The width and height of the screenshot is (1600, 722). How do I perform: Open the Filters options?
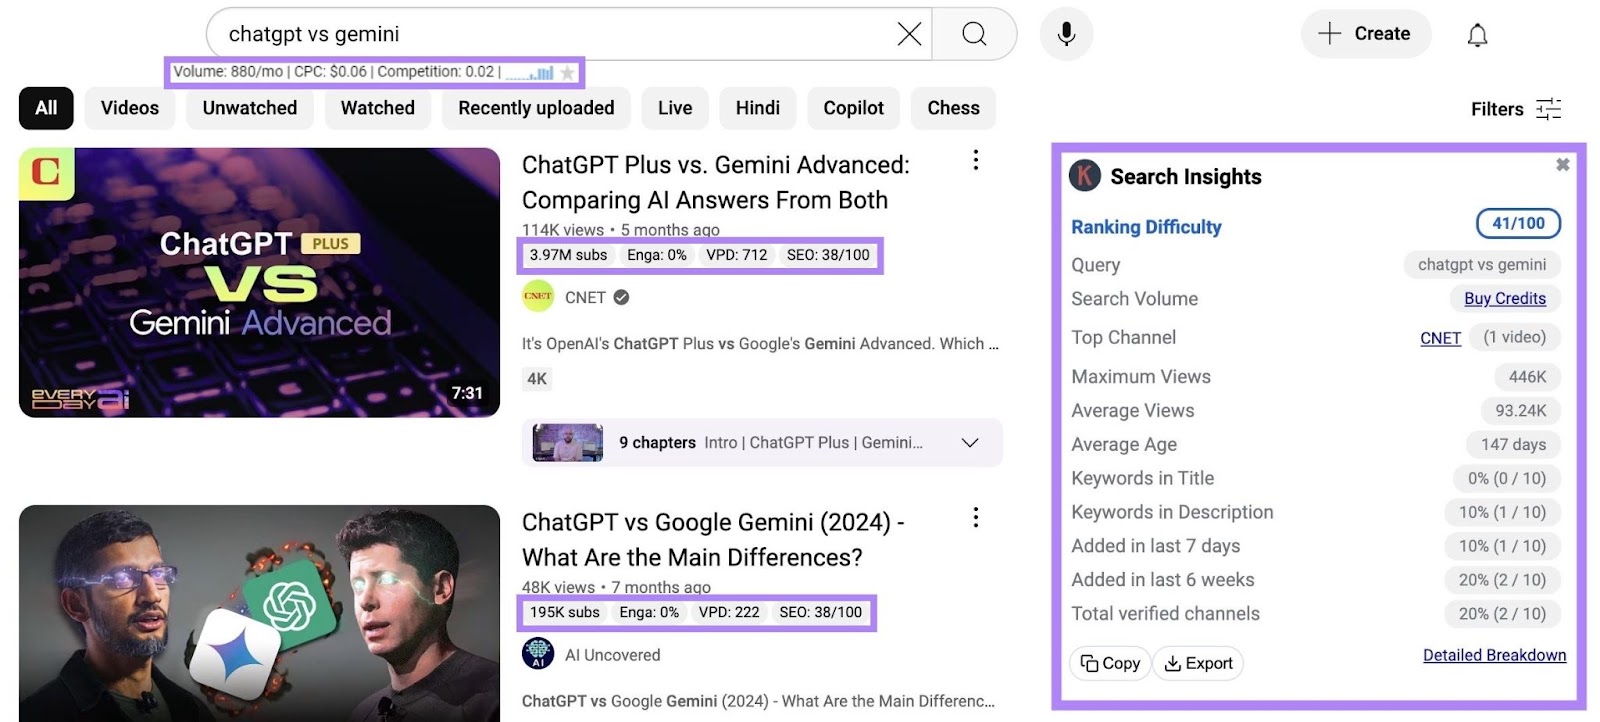click(x=1515, y=109)
